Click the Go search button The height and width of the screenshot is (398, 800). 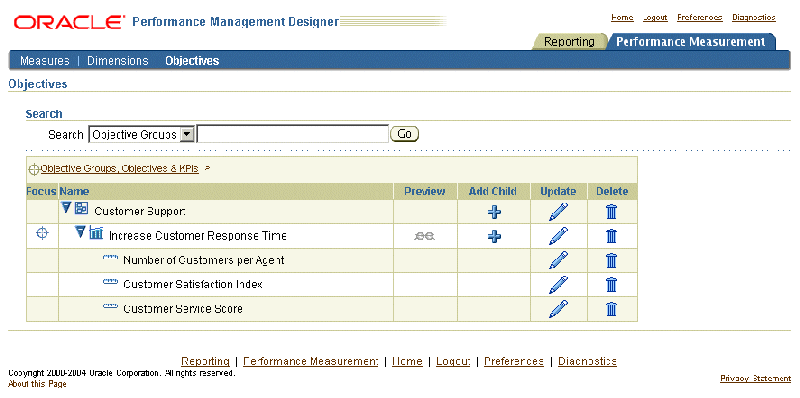pos(405,134)
